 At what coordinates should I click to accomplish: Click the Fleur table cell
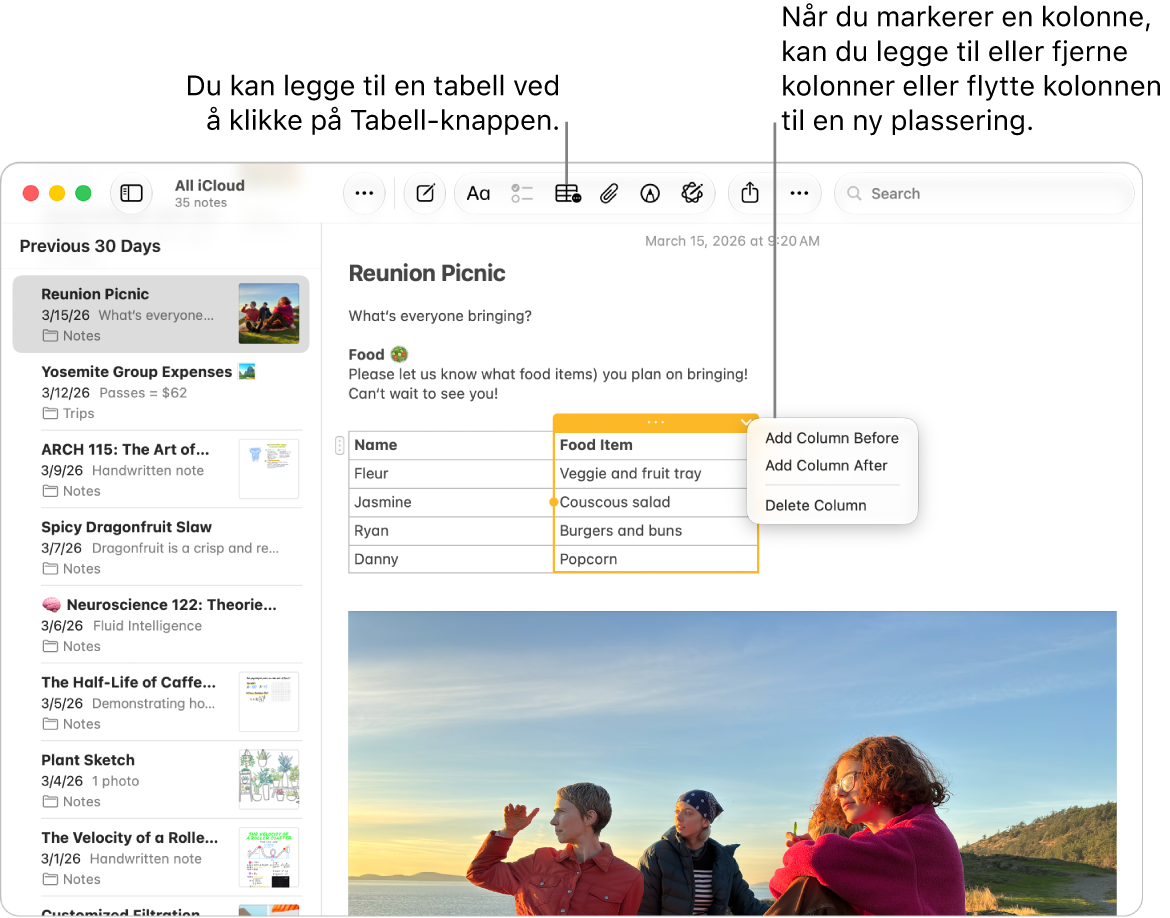tap(451, 474)
